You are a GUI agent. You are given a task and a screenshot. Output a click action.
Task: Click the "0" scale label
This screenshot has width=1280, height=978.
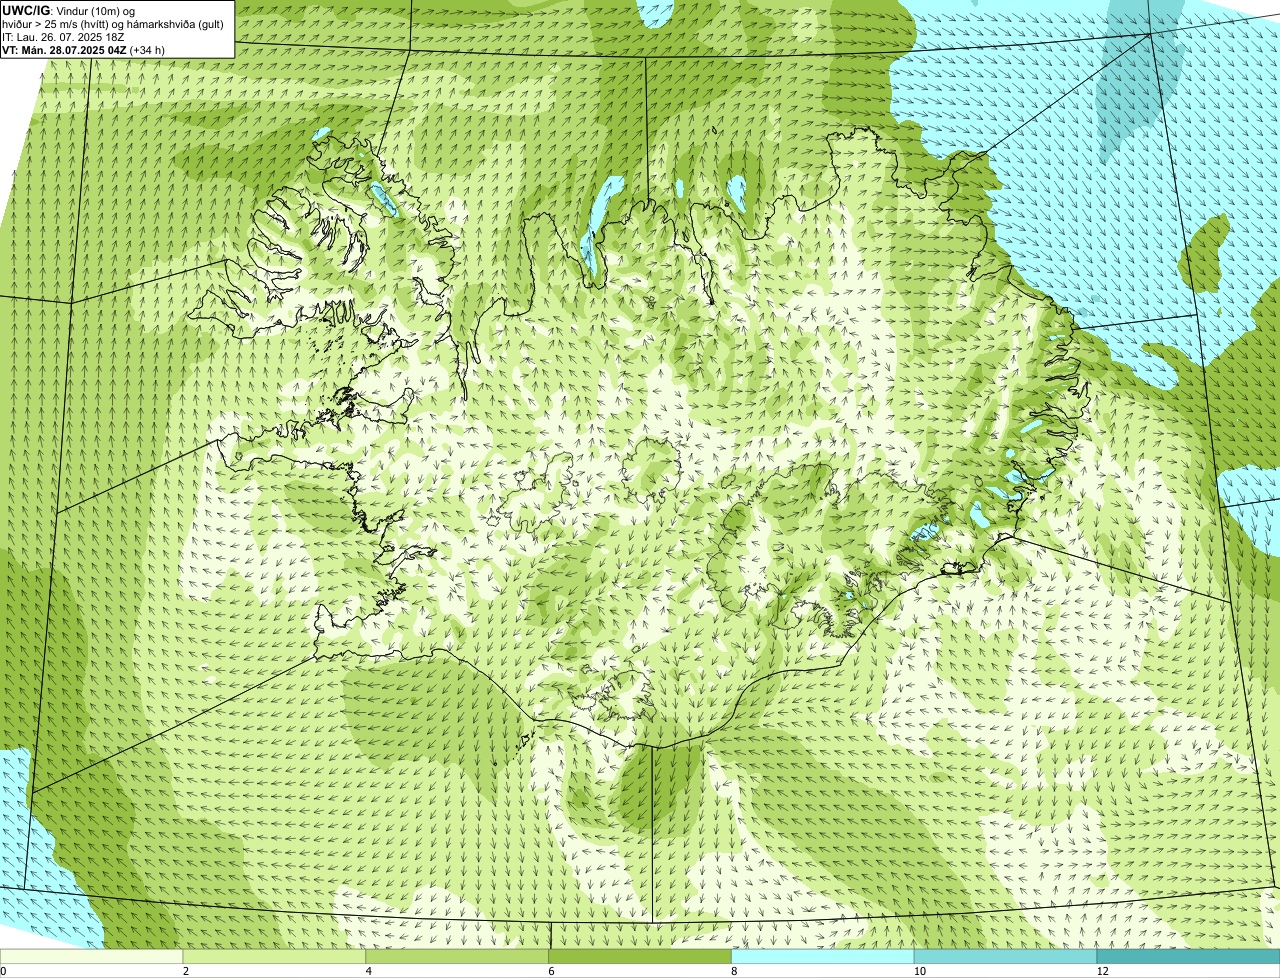tap(3, 971)
